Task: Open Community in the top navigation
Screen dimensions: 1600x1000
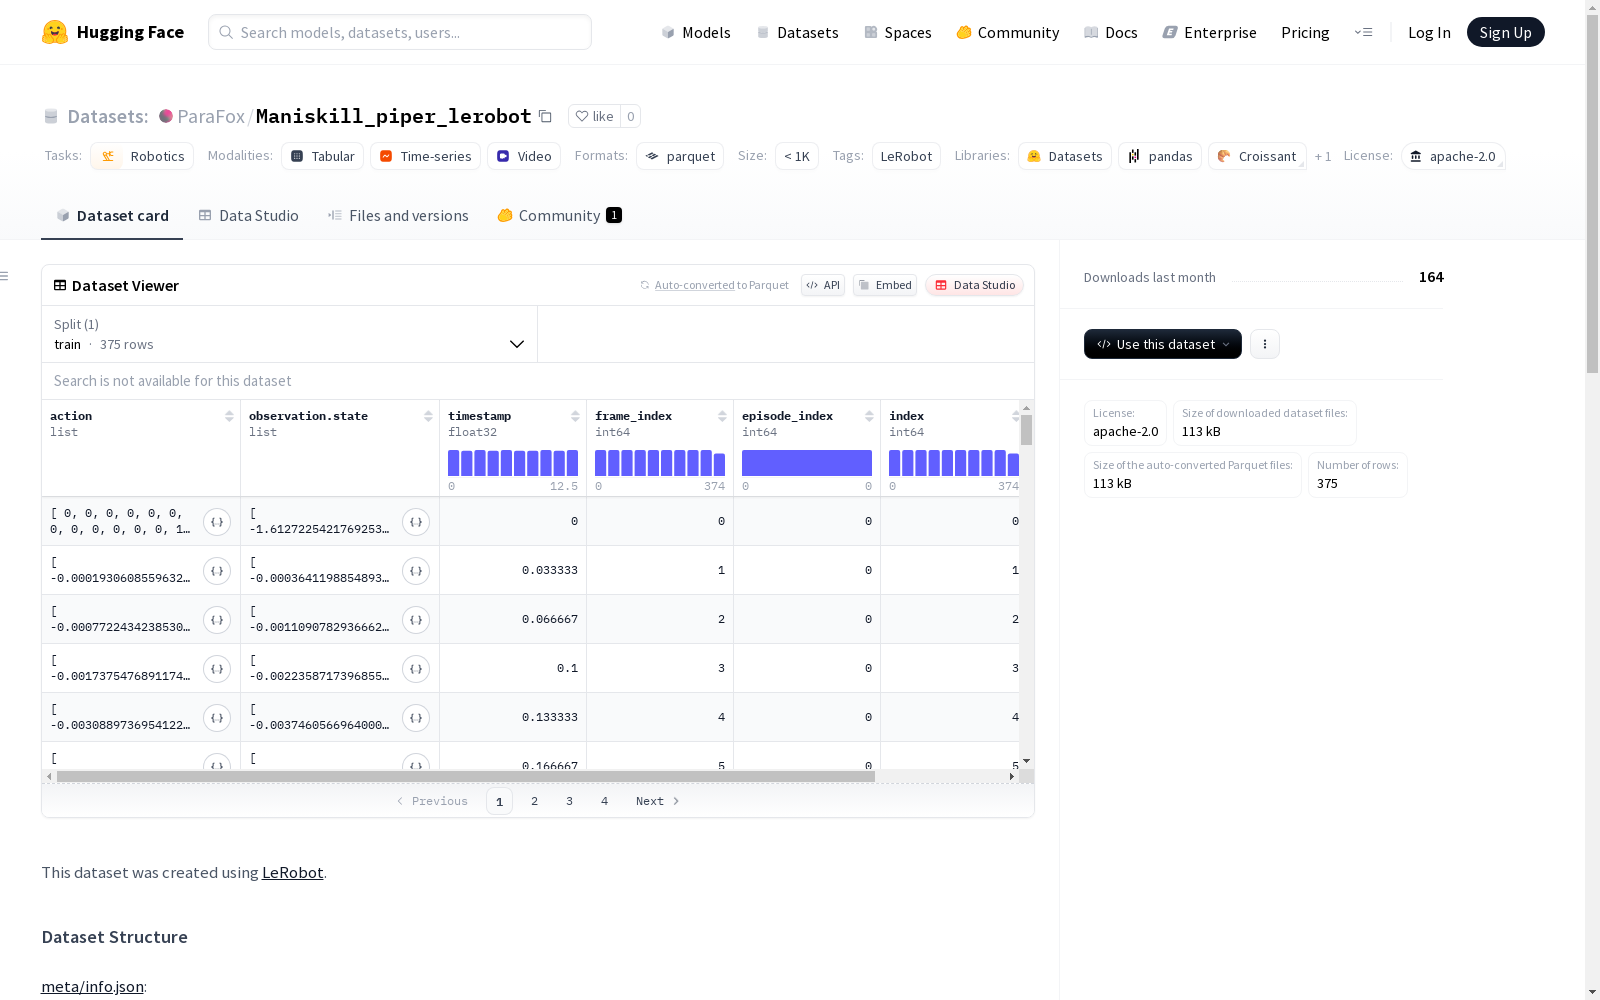Action: [x=1008, y=32]
